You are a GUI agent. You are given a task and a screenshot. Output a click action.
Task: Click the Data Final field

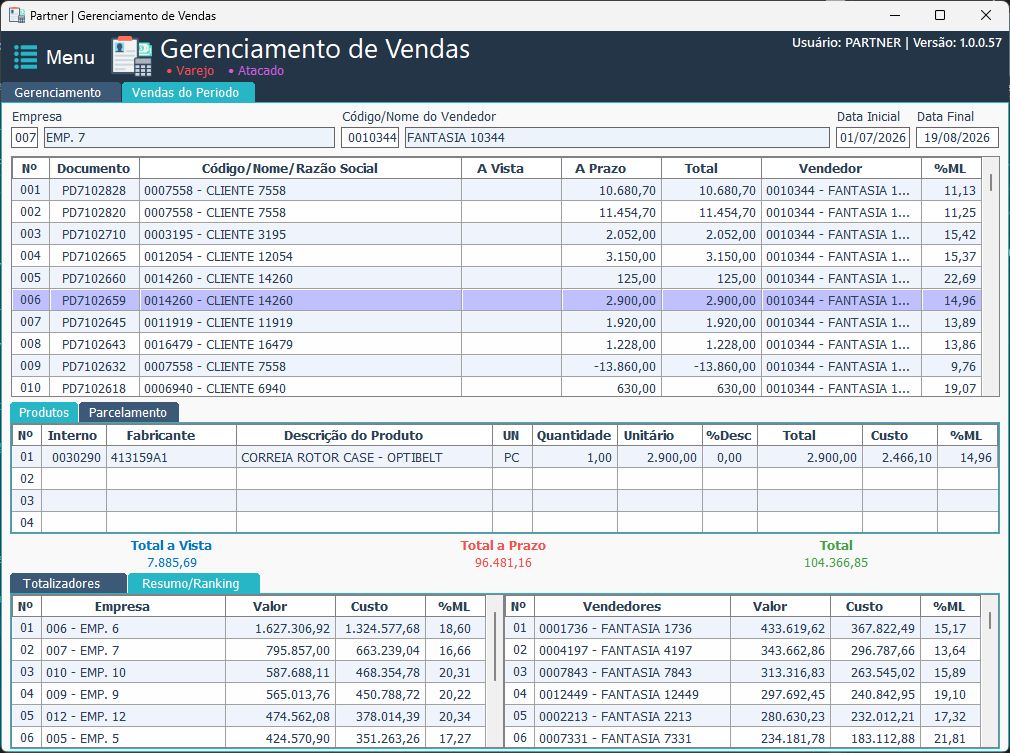(957, 137)
